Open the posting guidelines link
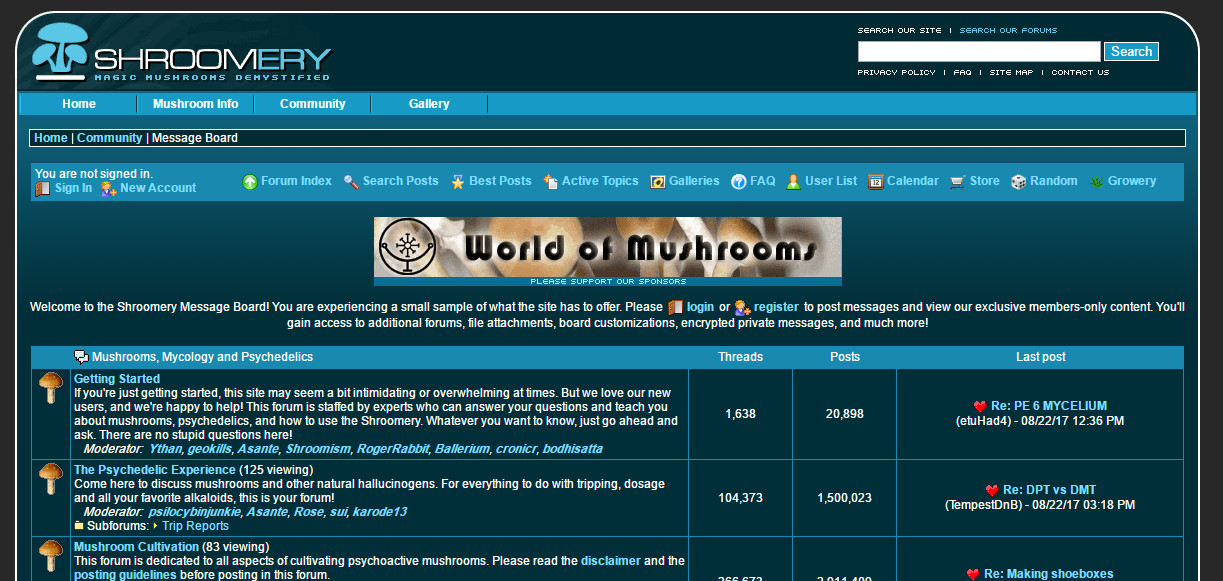This screenshot has width=1223, height=581. tap(125, 575)
